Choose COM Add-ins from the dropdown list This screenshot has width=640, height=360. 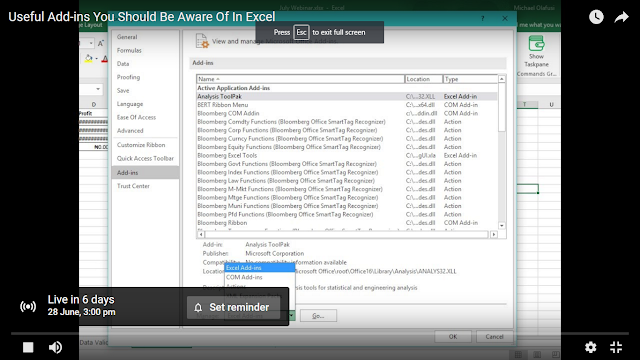click(260, 277)
